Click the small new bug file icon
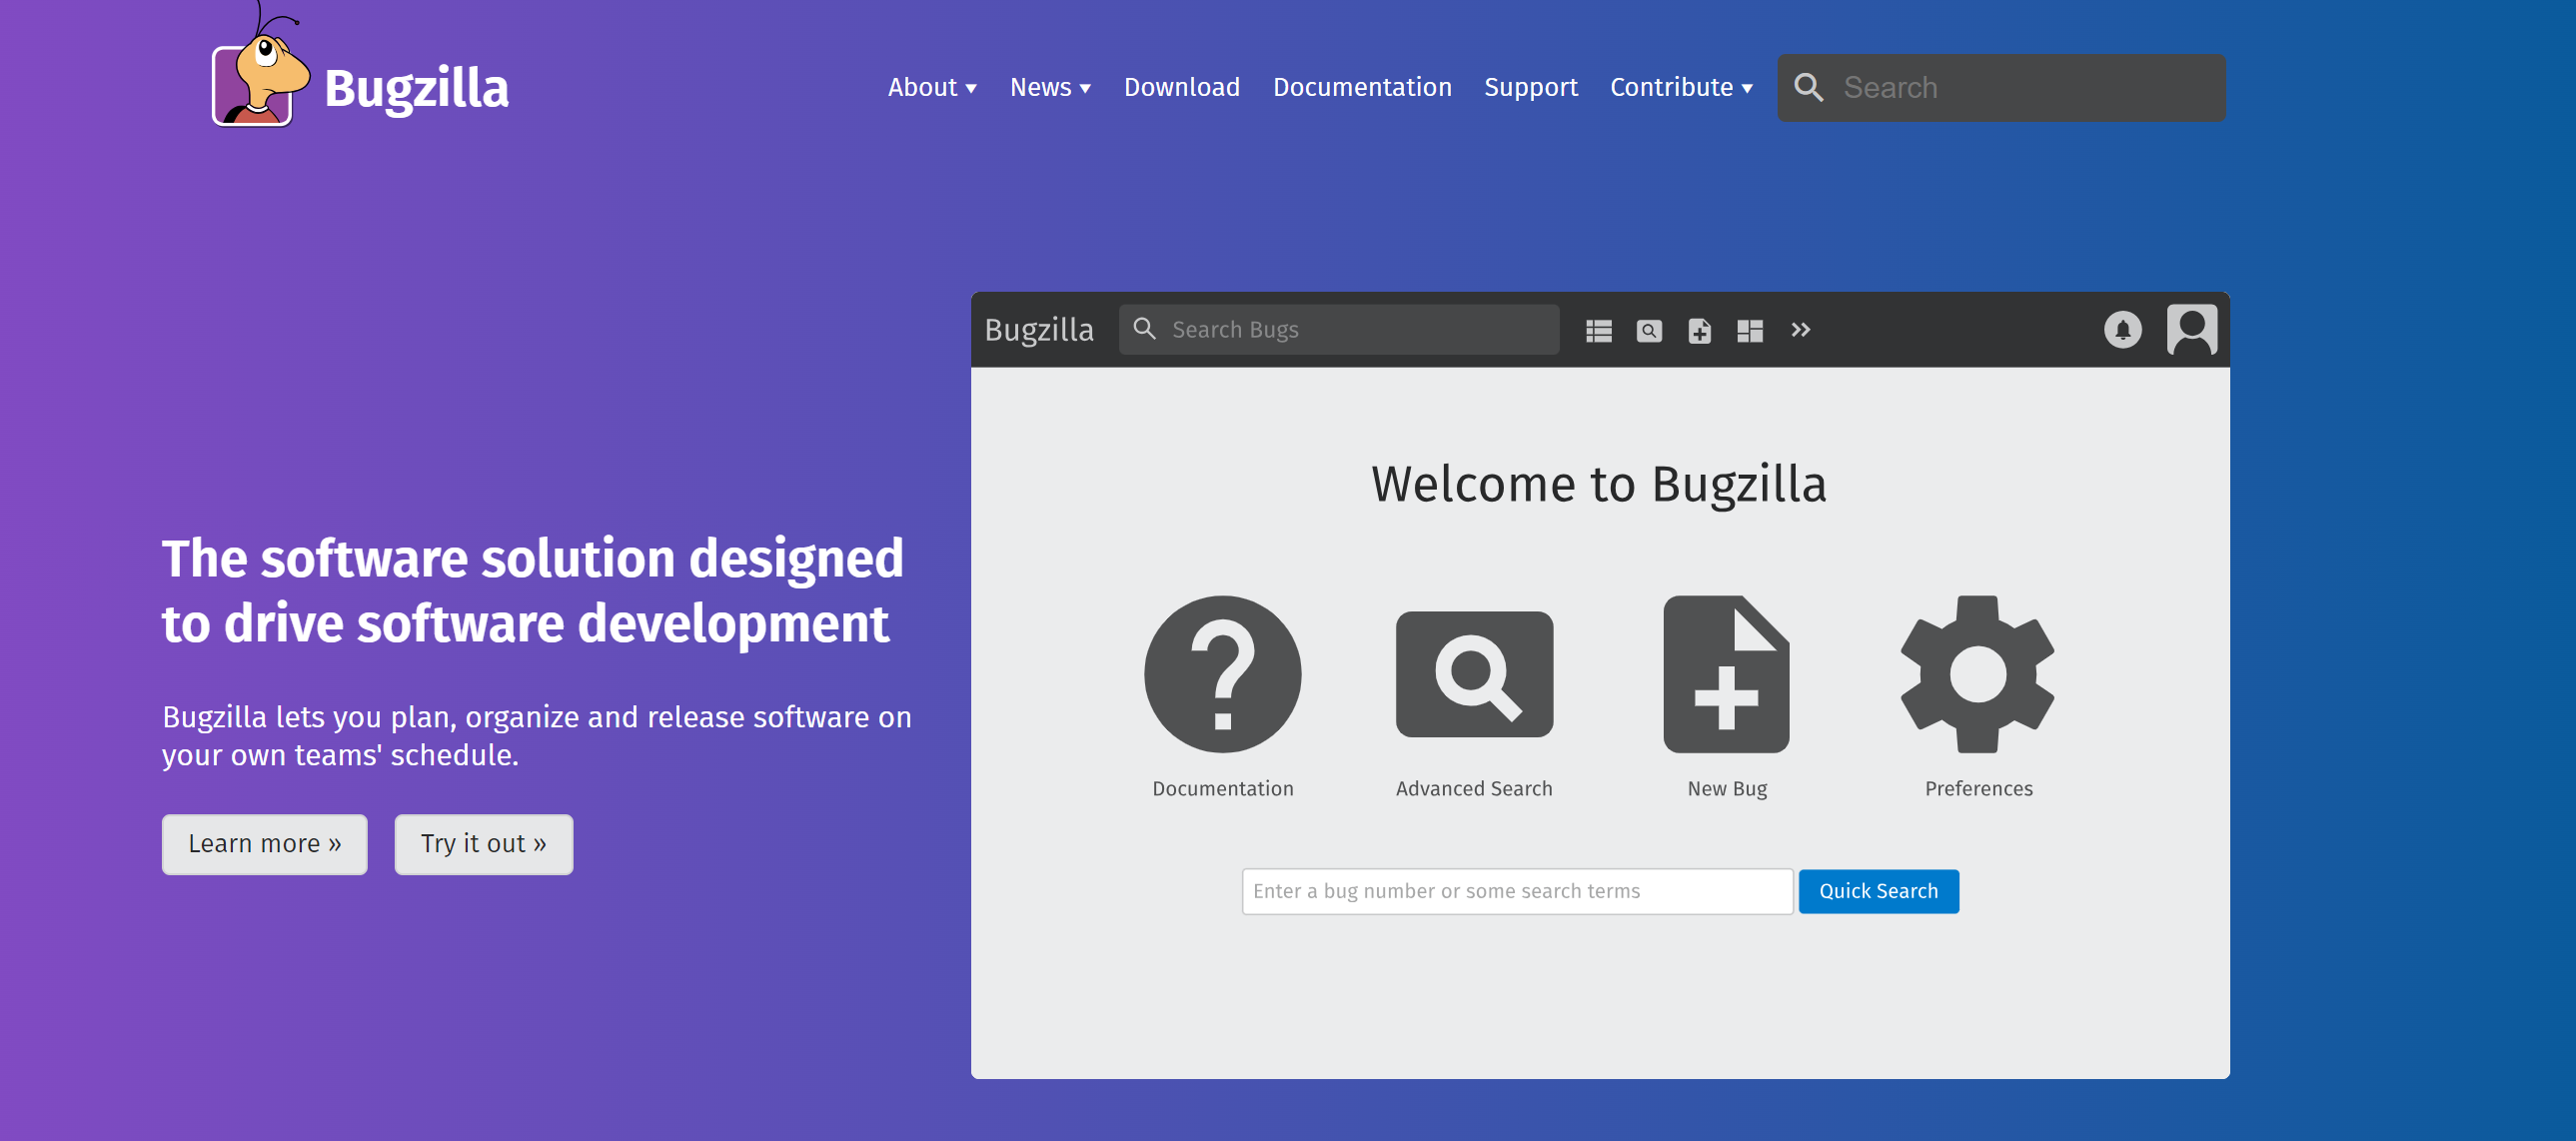Screen dimensions: 2576x1141 pyautogui.click(x=1699, y=331)
